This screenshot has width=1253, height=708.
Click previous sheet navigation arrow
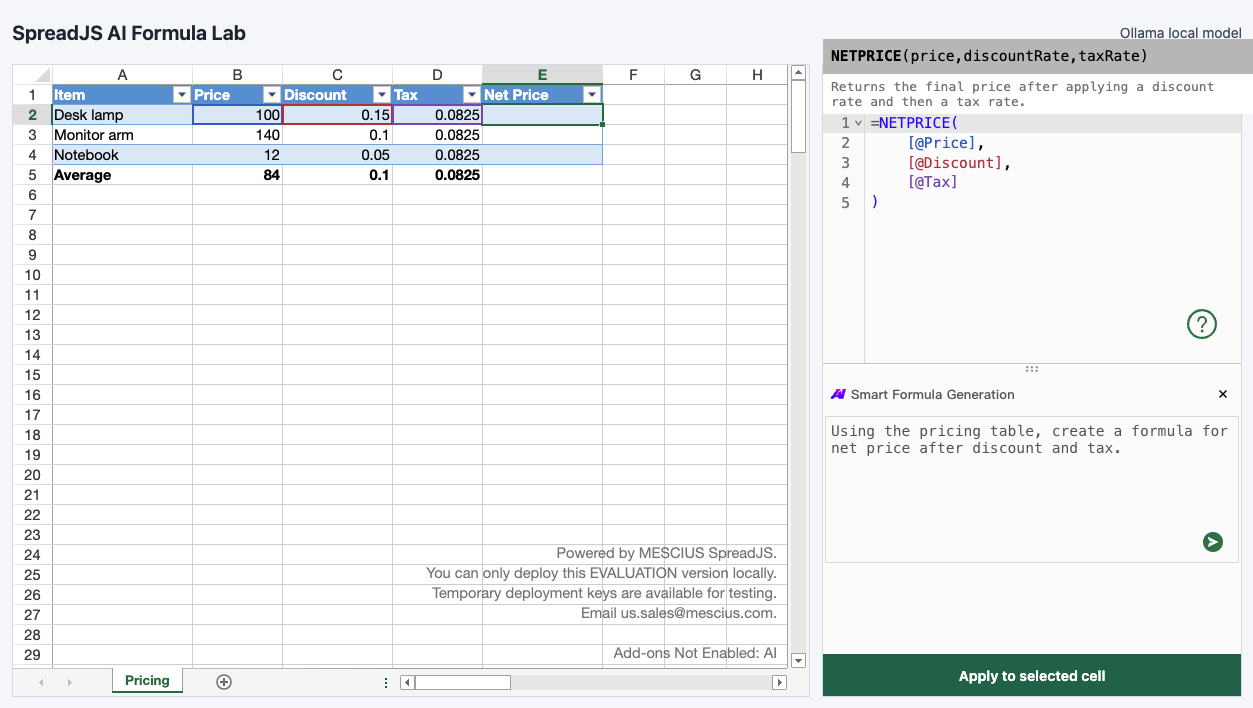41,682
